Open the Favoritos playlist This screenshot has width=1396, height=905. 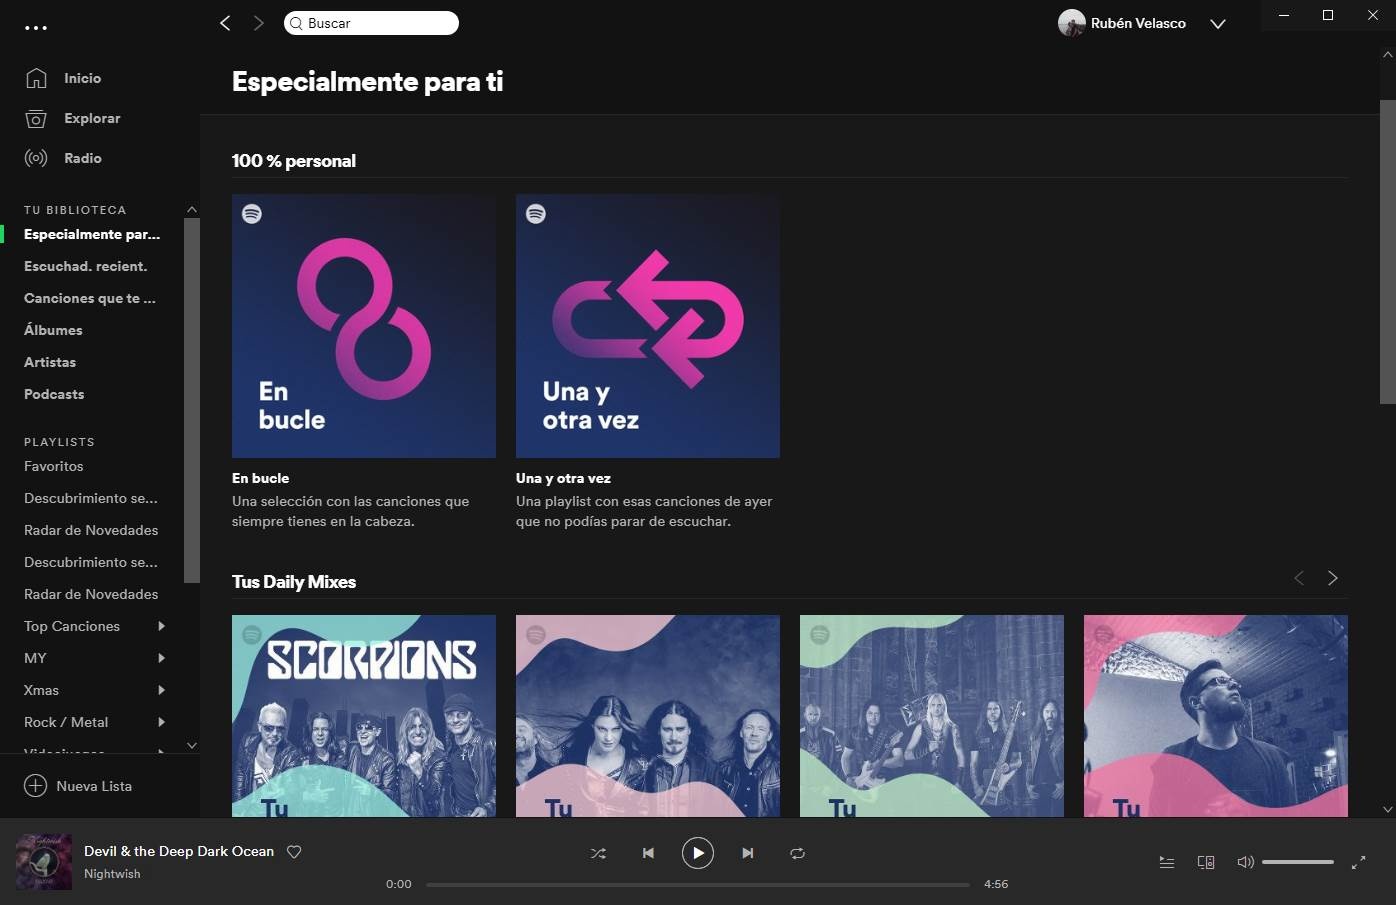pos(54,466)
